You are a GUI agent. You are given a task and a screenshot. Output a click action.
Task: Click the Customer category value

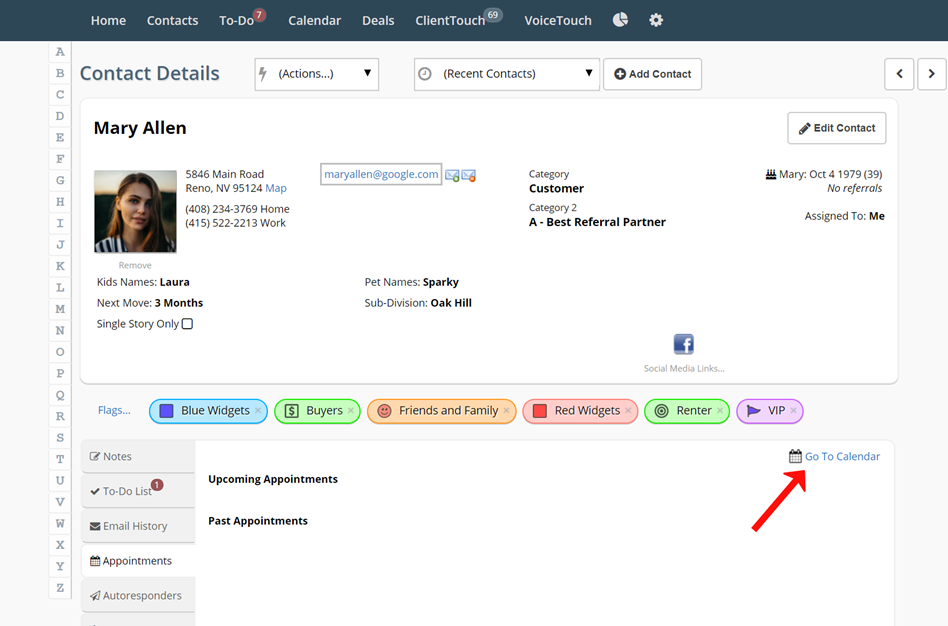coord(556,188)
